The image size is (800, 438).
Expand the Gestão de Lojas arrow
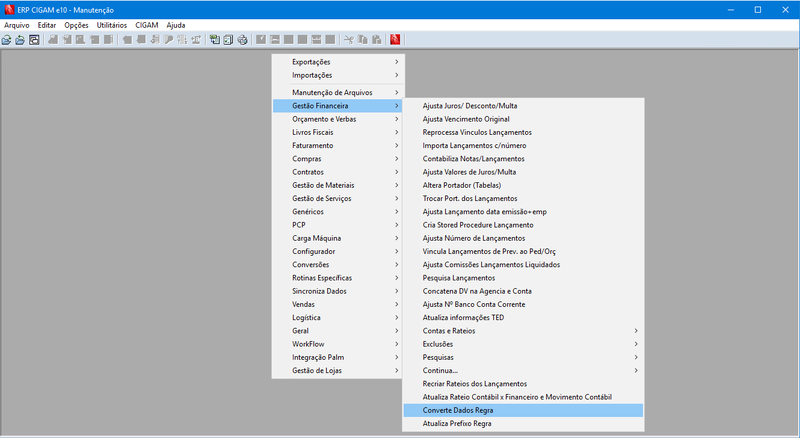(x=396, y=371)
